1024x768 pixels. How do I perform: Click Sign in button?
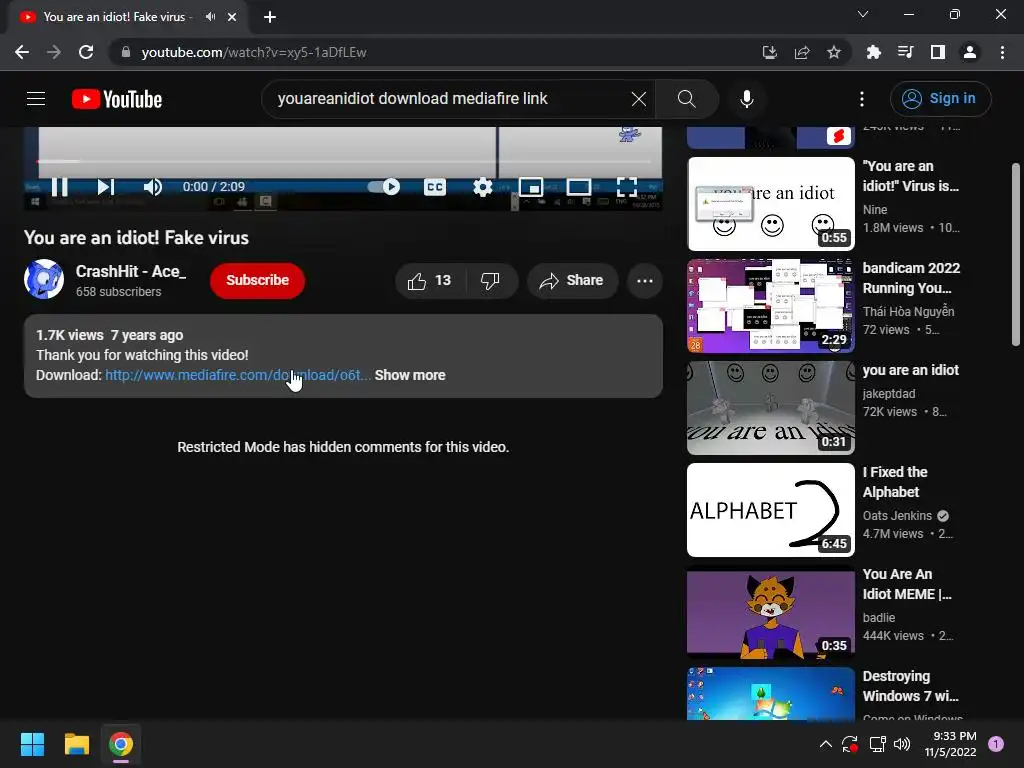(940, 99)
